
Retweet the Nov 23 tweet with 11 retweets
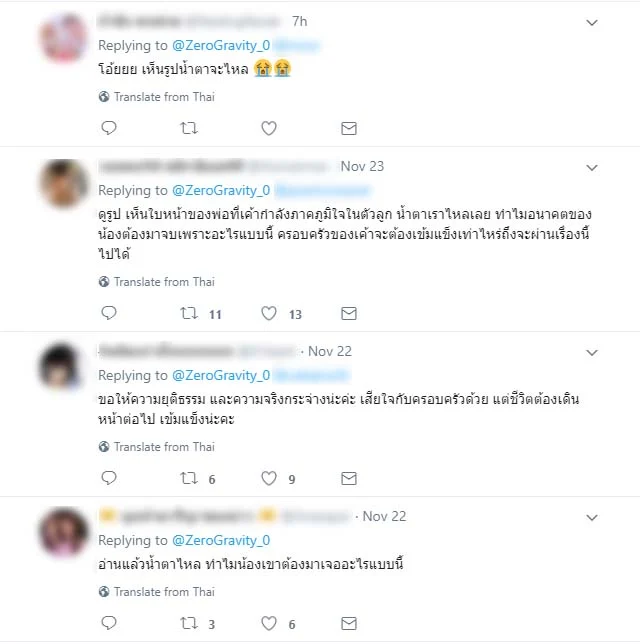189,313
